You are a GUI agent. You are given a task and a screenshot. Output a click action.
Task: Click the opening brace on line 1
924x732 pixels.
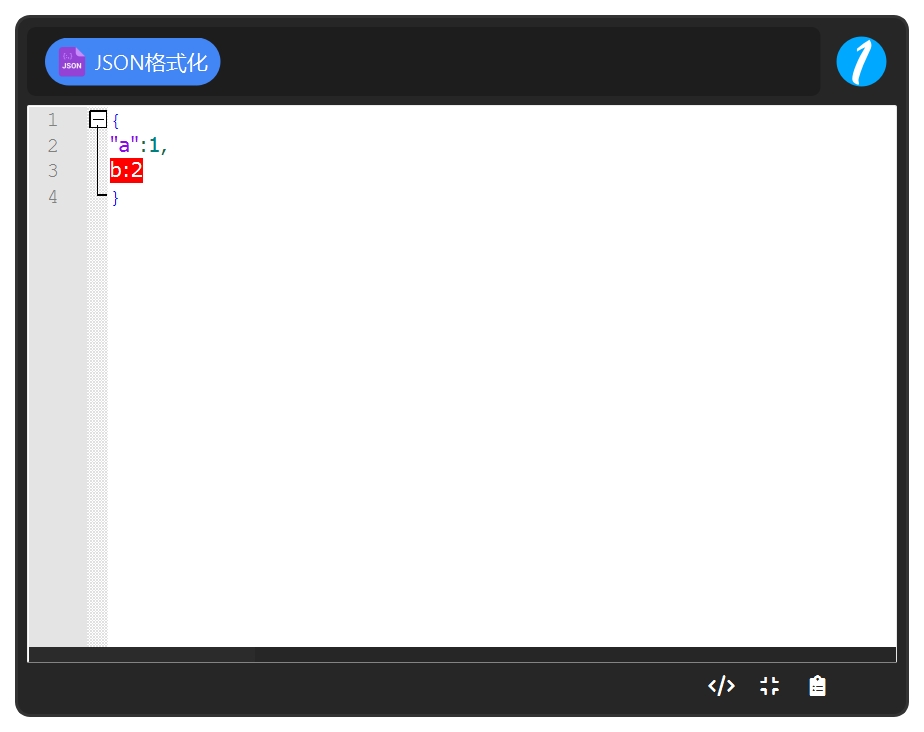coord(116,121)
